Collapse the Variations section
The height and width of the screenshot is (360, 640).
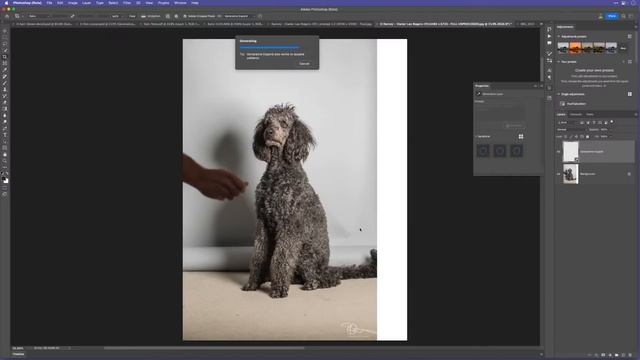476,136
